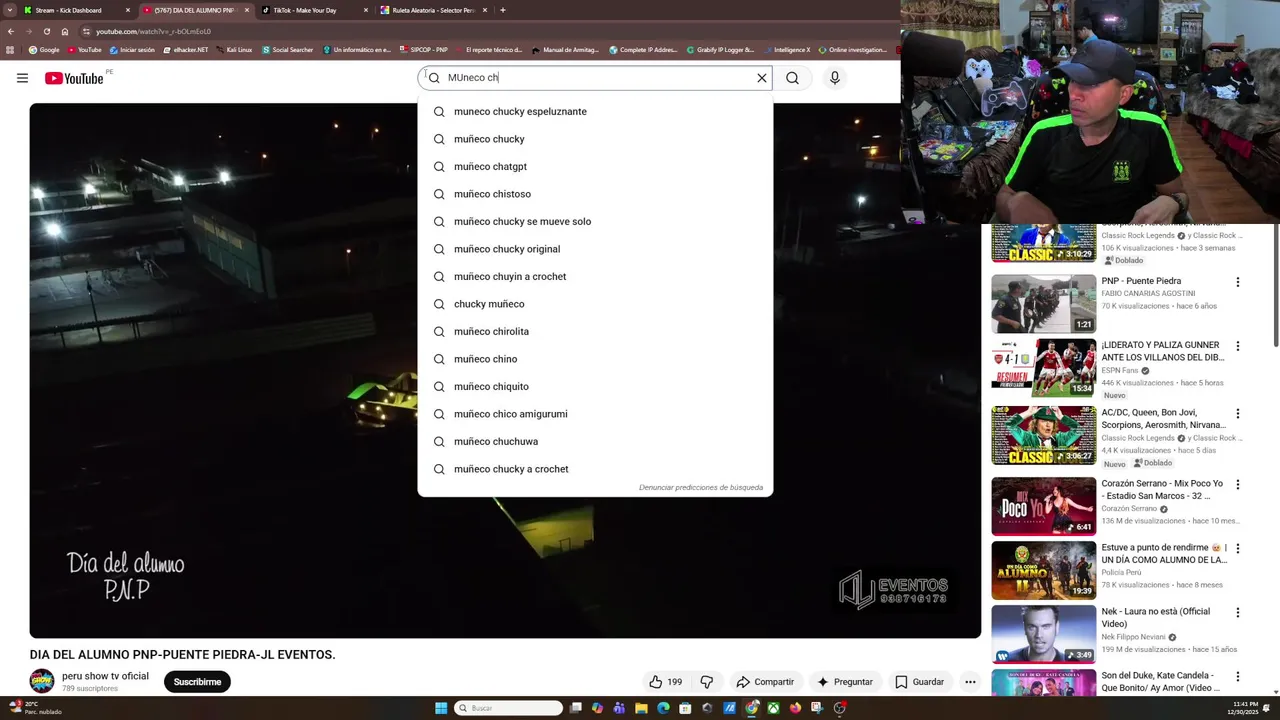This screenshot has height=720, width=1280.
Task: Reload the page with refresh icon
Action: [x=46, y=31]
